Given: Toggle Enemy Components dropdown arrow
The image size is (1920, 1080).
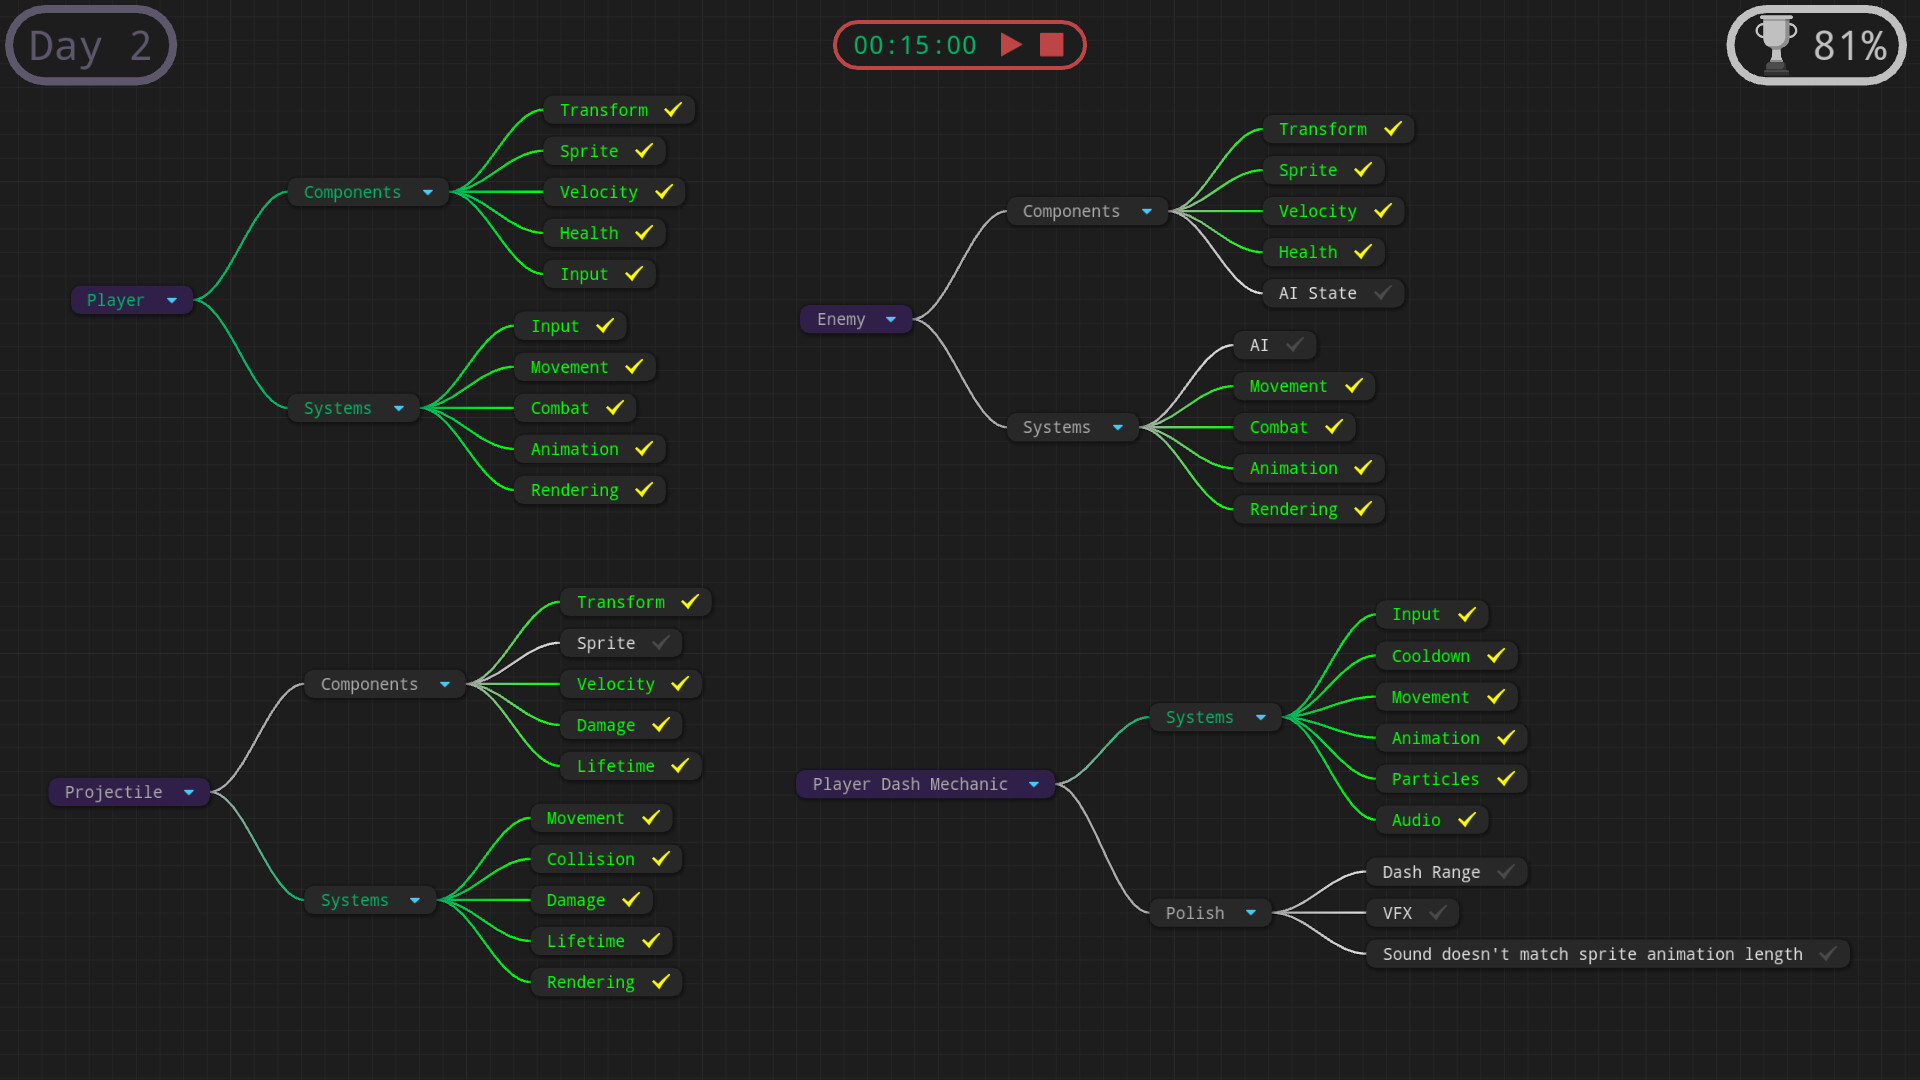Looking at the screenshot, I should tap(1147, 211).
